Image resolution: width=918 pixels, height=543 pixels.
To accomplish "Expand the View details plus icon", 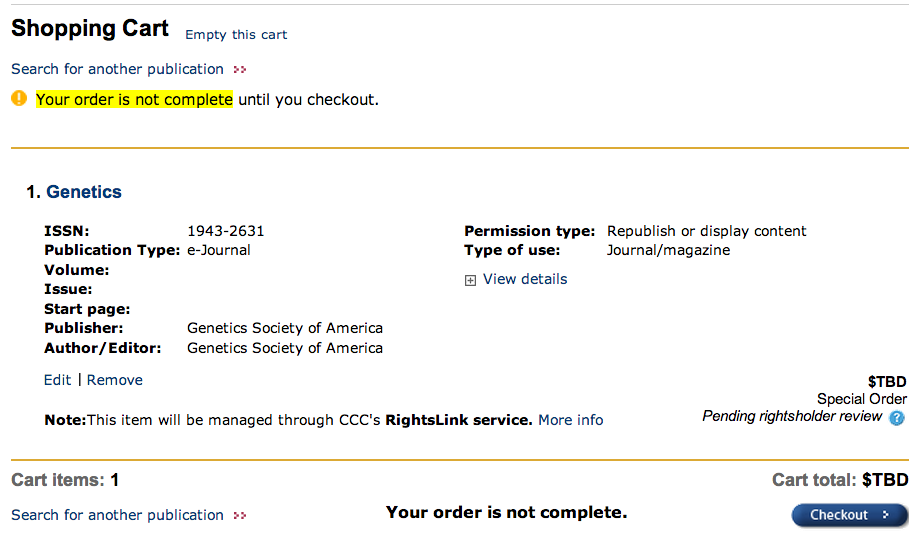I will tap(470, 281).
